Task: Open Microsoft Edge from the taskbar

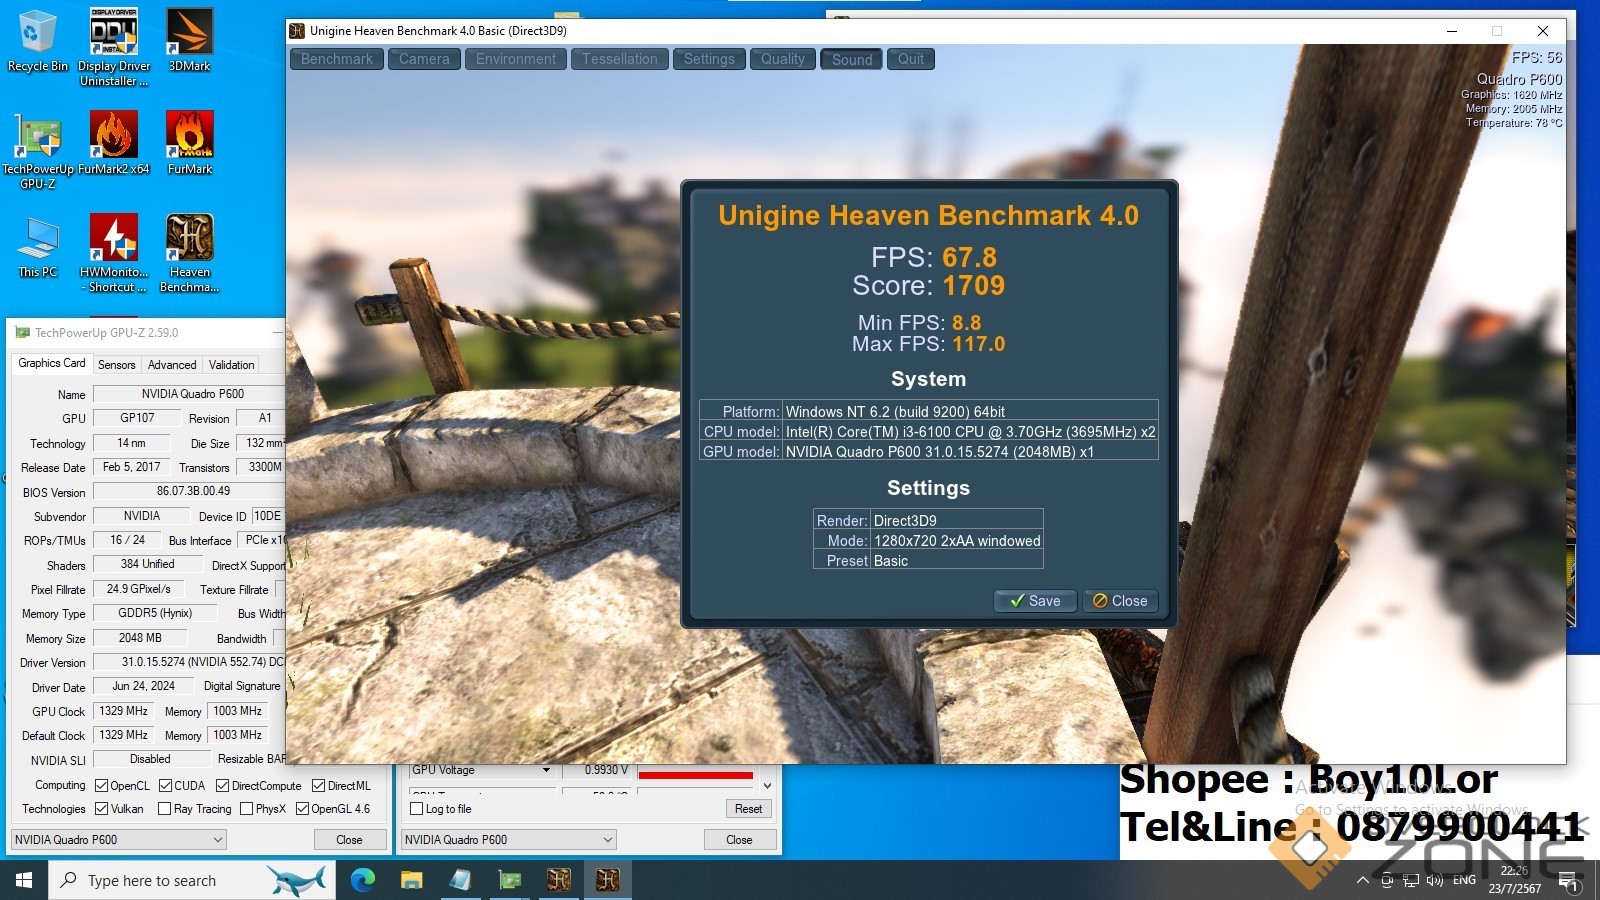Action: 362,880
